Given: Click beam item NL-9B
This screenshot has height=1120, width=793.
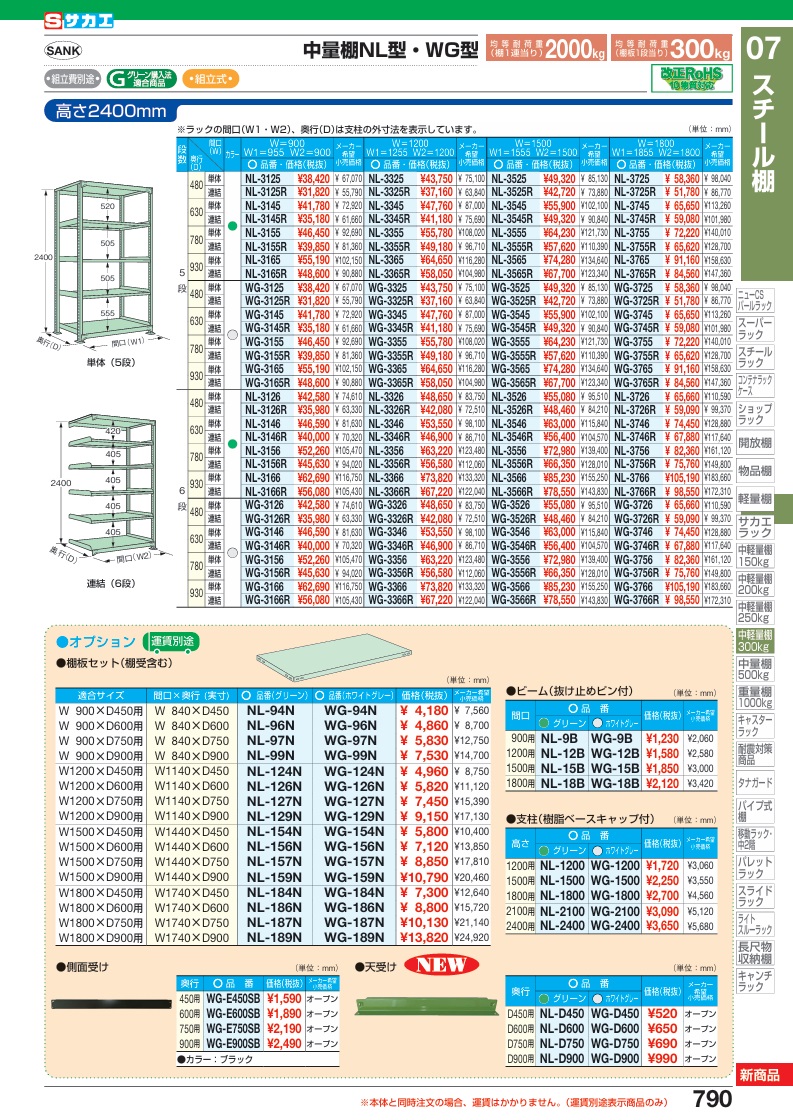Looking at the screenshot, I should (x=559, y=739).
